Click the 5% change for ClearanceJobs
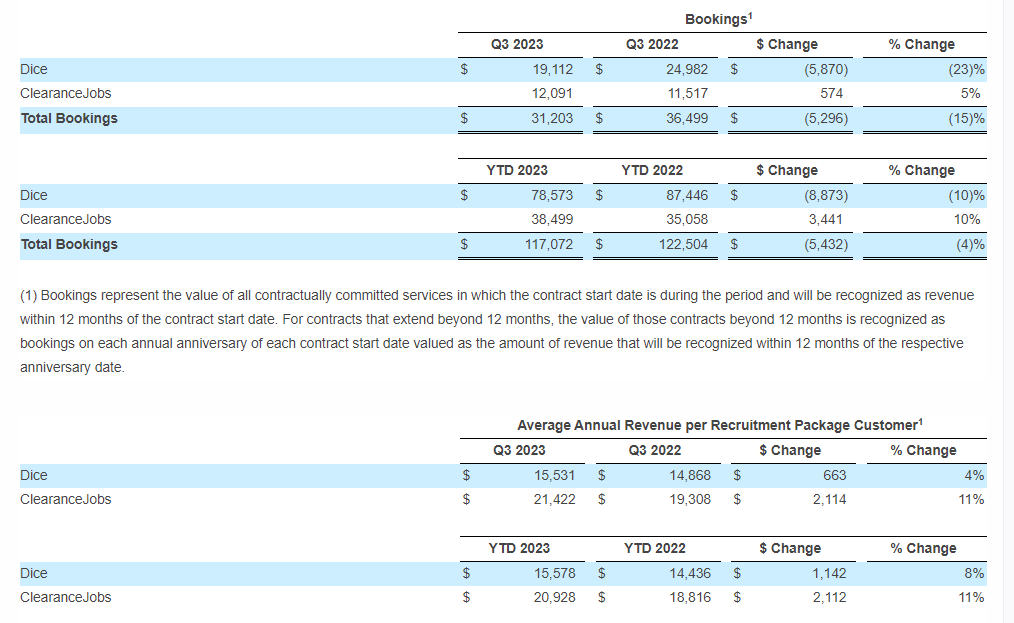Viewport: 1014px width, 623px height. (971, 93)
